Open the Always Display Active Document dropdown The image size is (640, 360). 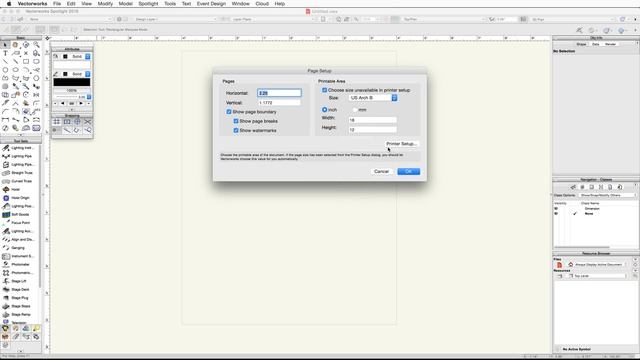click(600, 264)
